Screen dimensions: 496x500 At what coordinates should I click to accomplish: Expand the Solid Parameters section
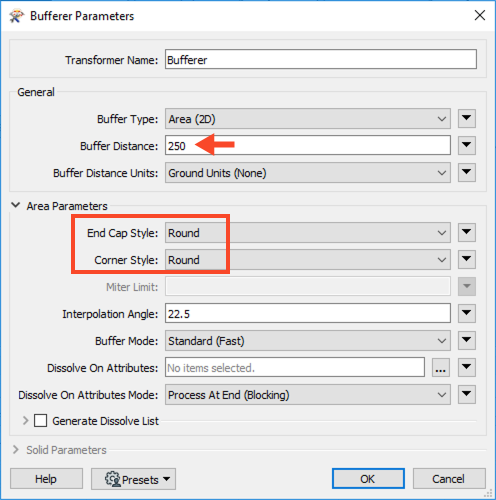[16, 450]
